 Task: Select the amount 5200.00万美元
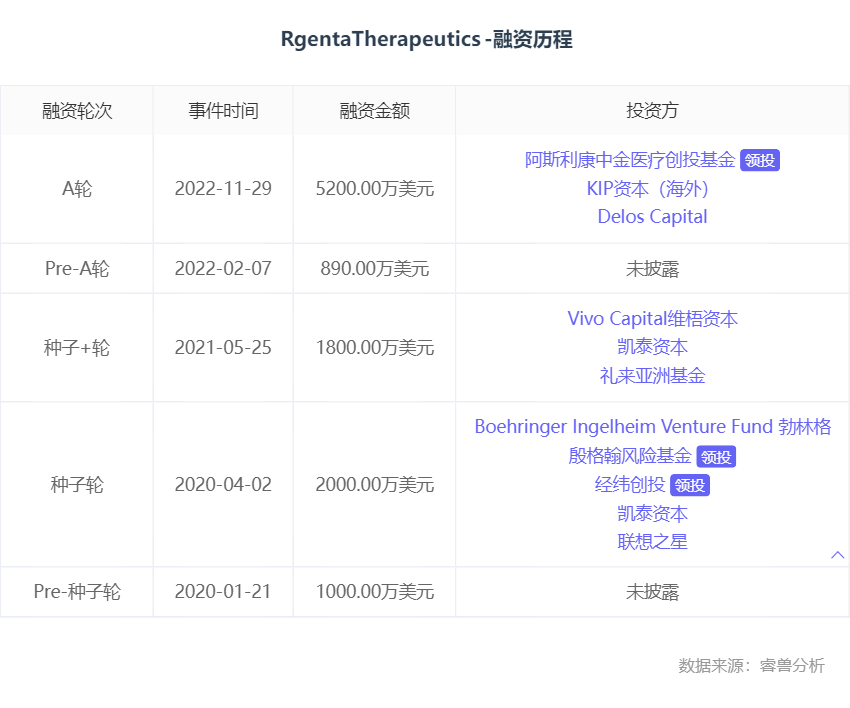[x=375, y=189]
